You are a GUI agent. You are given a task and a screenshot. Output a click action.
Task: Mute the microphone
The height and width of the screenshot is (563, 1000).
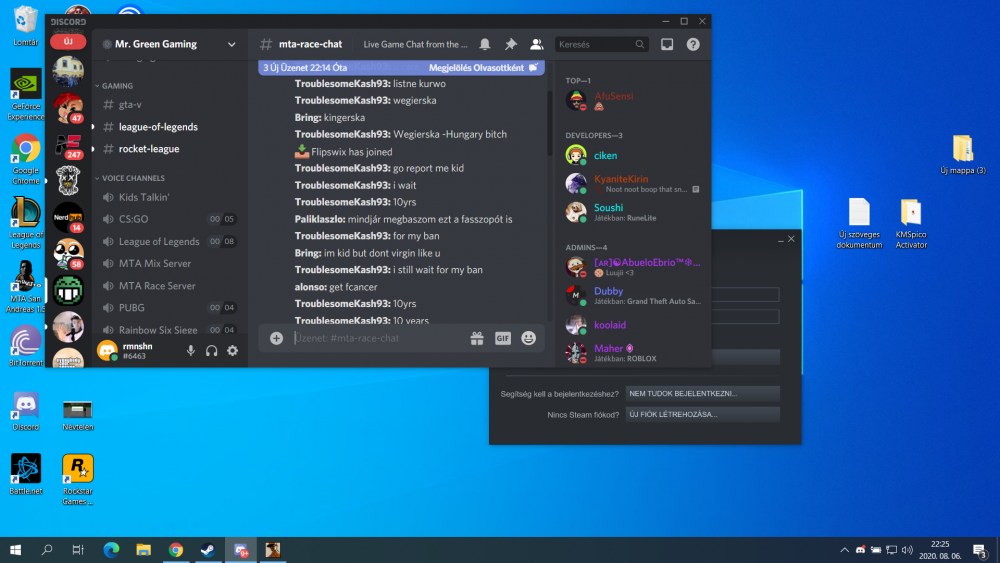190,350
